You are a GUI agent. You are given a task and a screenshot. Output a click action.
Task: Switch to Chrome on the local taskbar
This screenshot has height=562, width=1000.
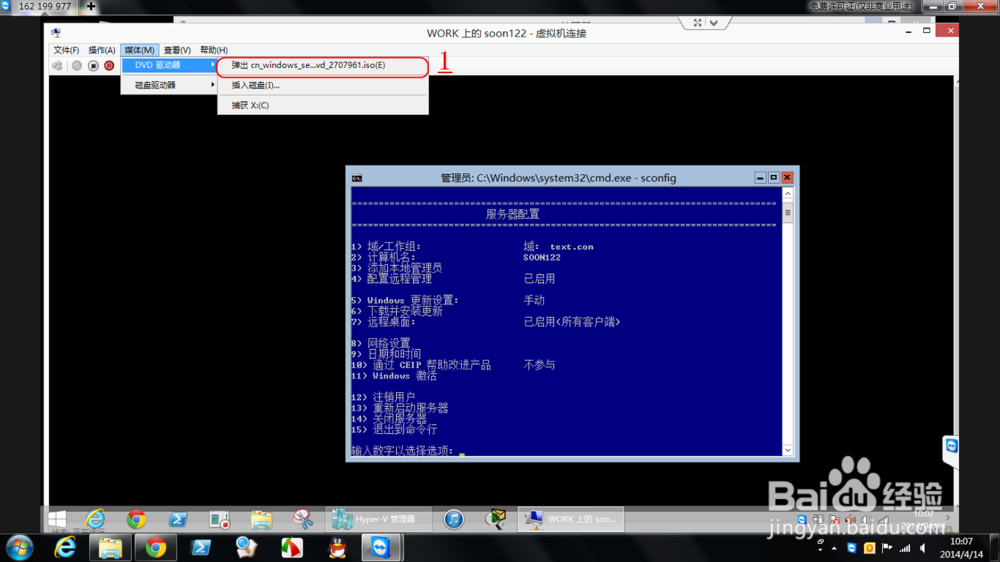tap(155, 548)
